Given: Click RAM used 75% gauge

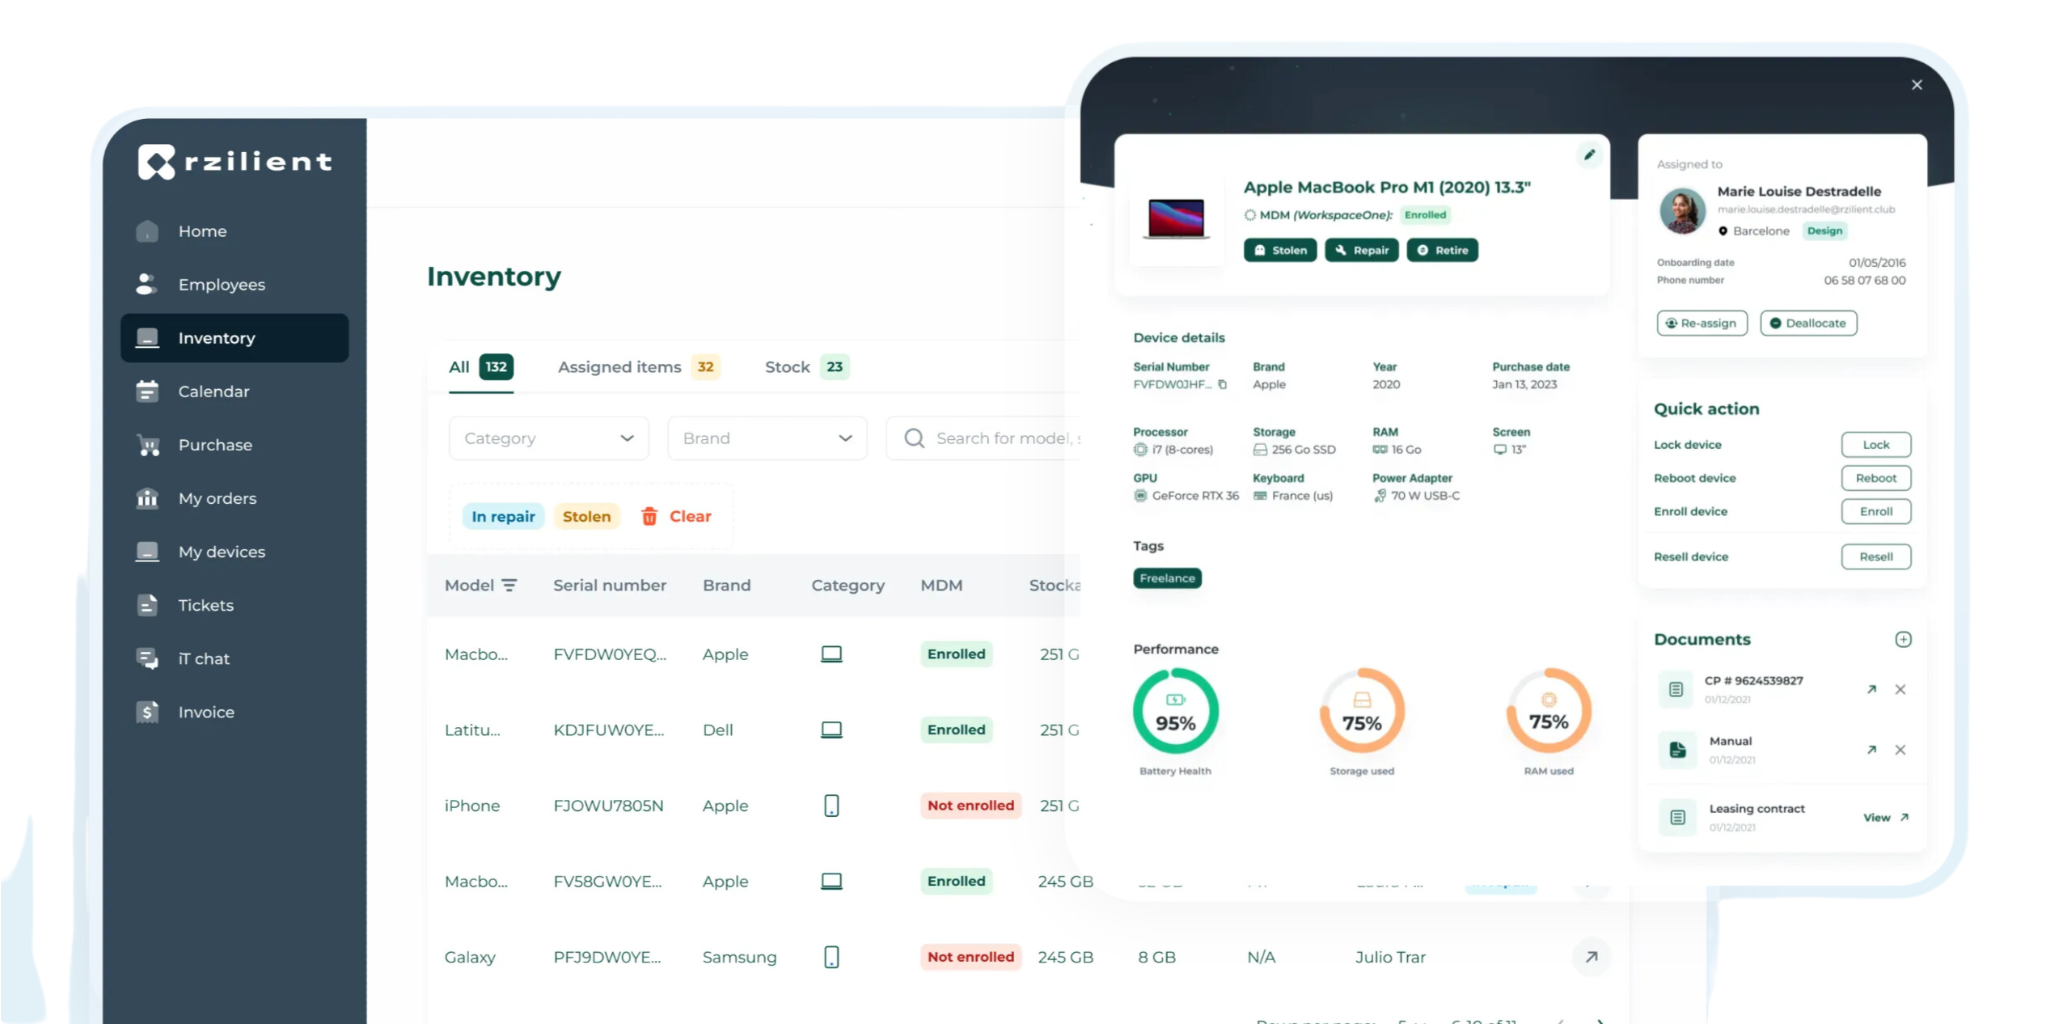Looking at the screenshot, I should coord(1548,711).
